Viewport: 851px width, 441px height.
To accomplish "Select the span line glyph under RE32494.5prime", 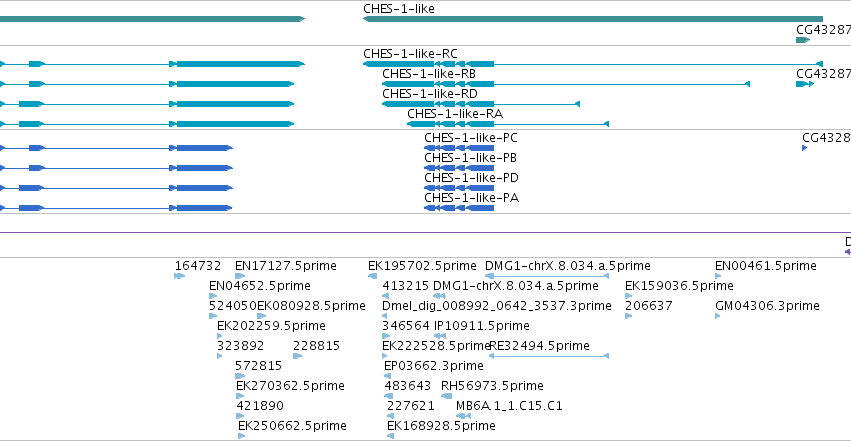I will click(x=549, y=356).
